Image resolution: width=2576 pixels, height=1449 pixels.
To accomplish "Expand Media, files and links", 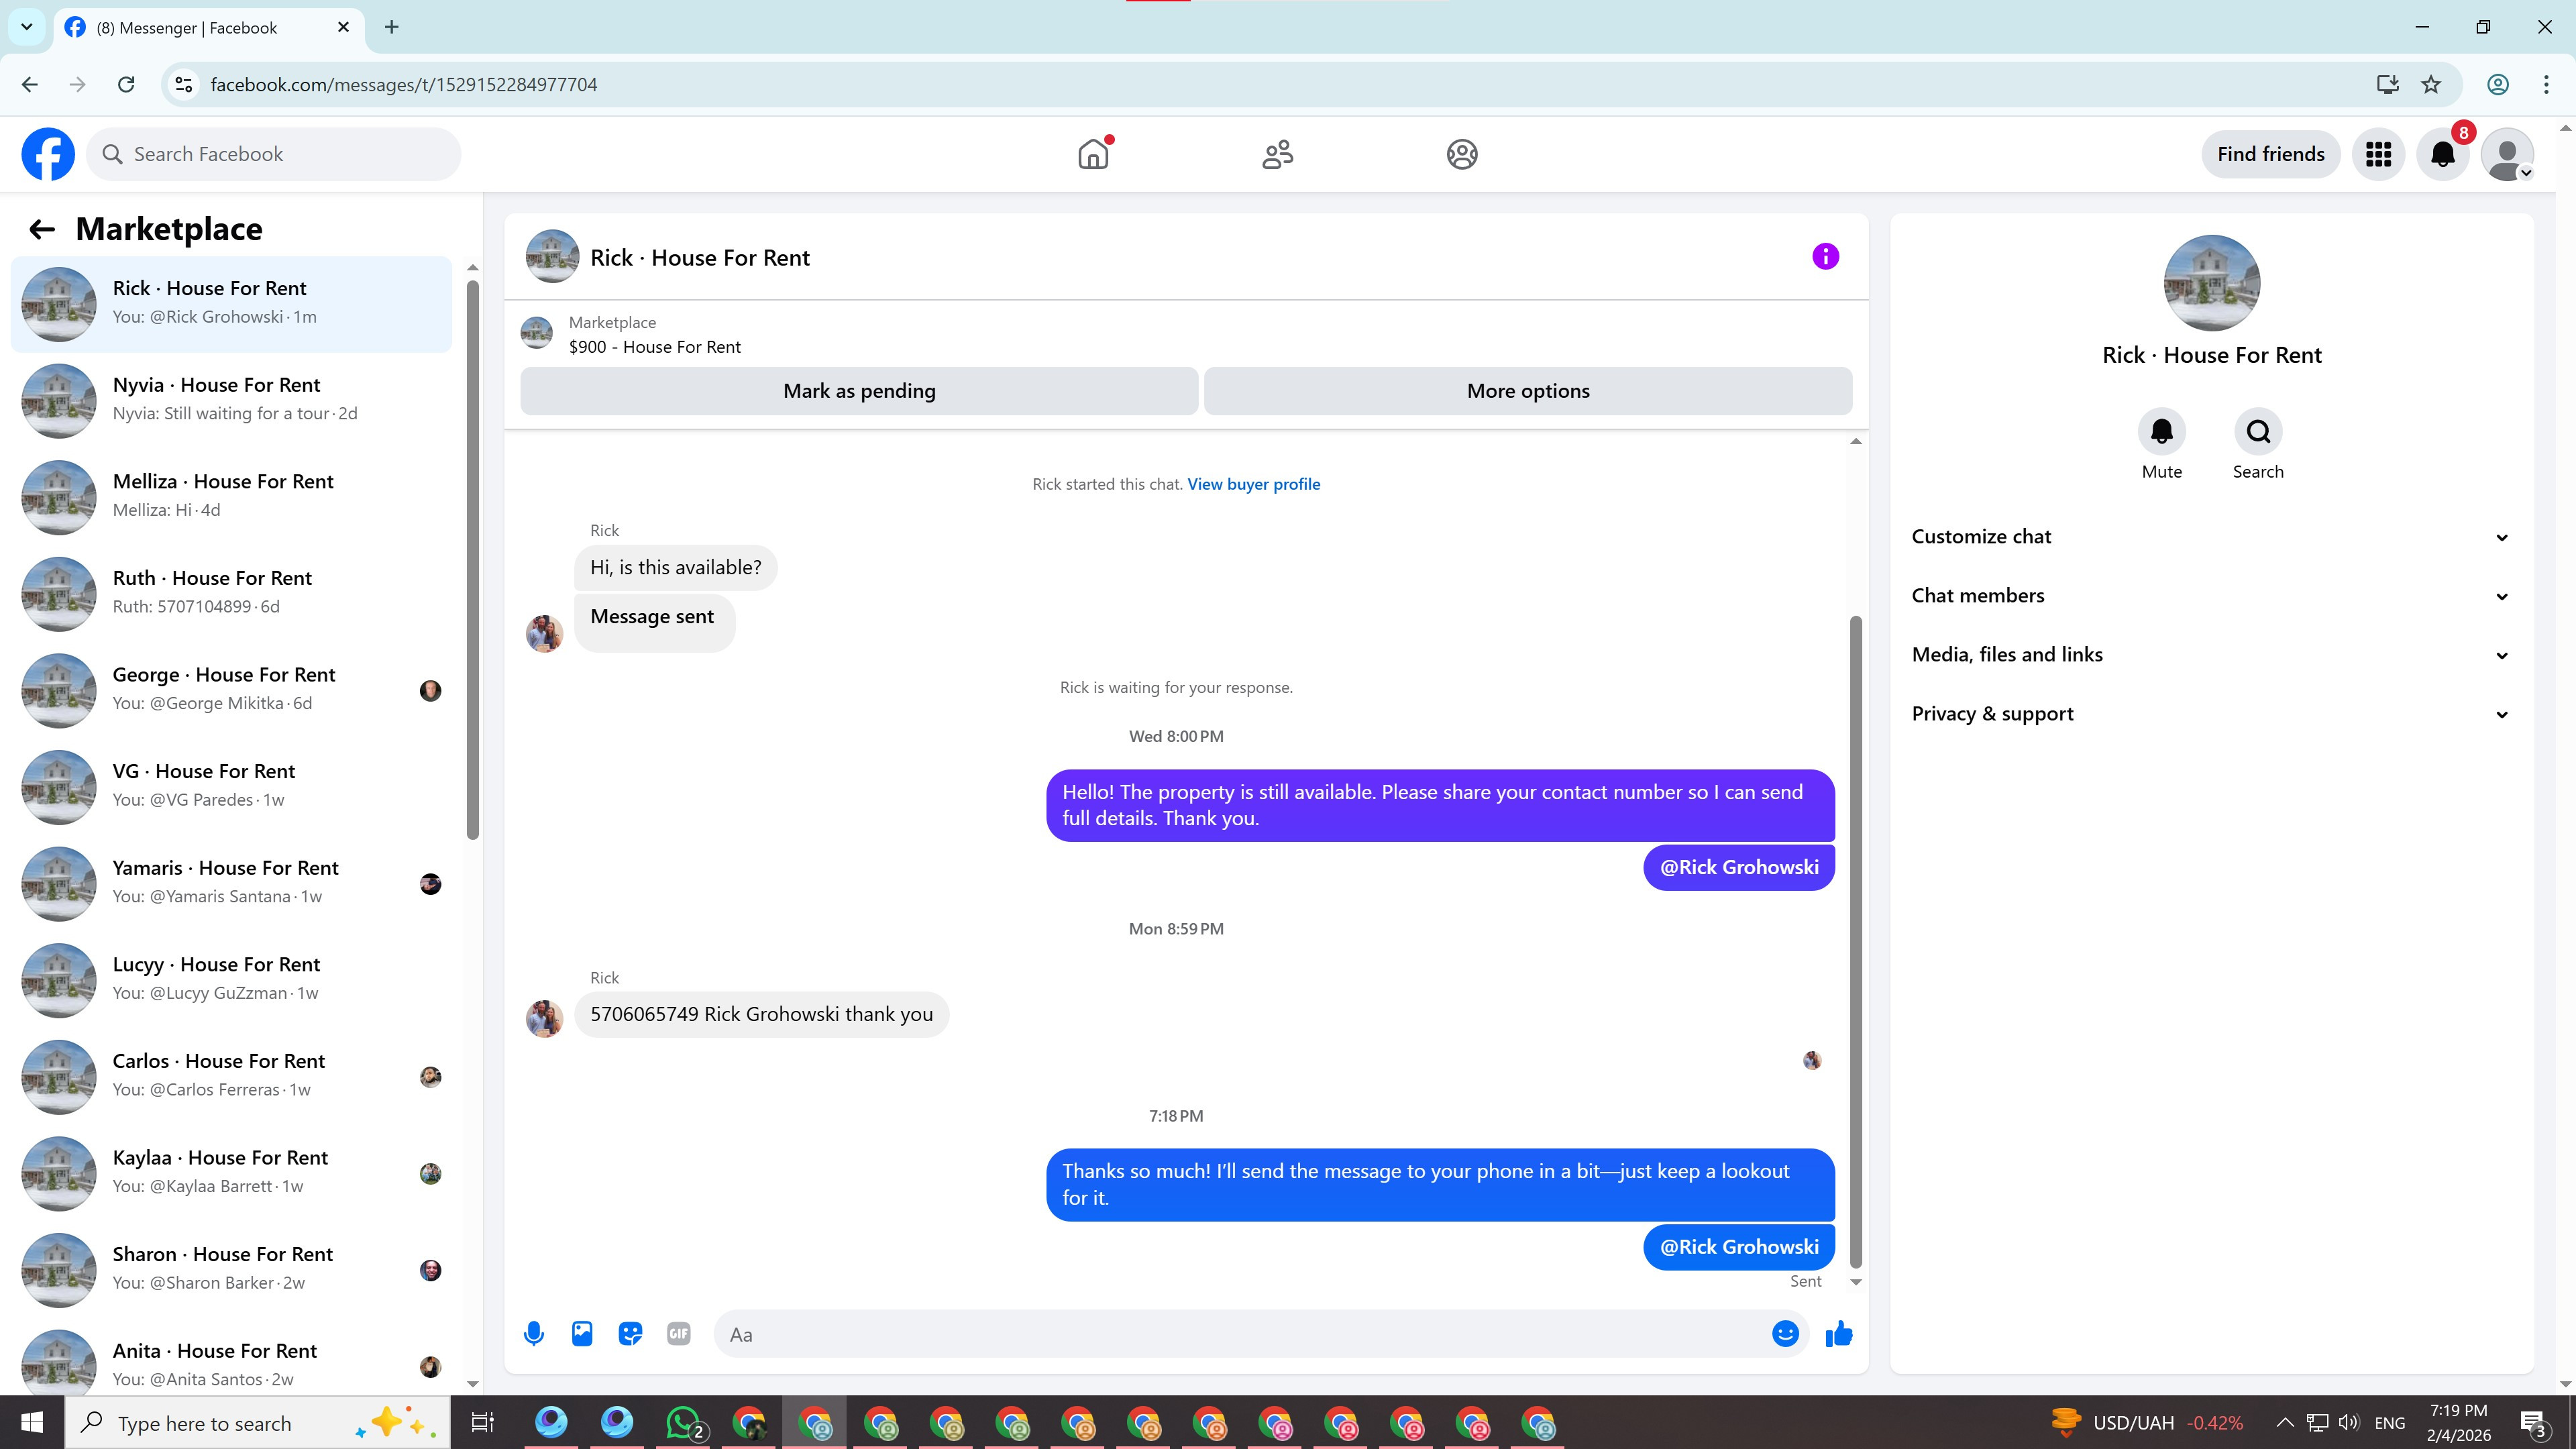I will (x=2210, y=655).
